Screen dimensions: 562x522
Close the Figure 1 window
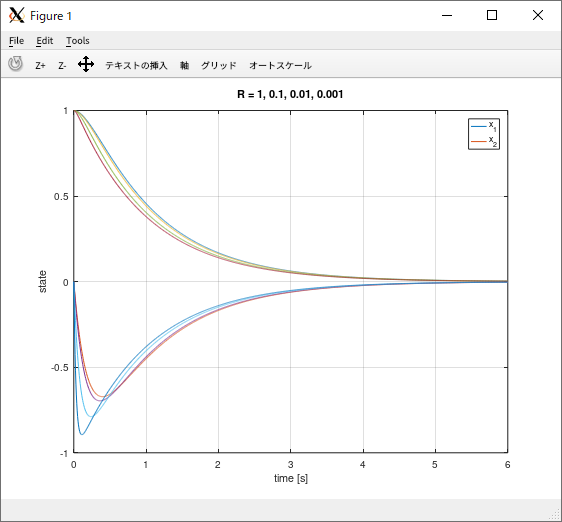(538, 15)
